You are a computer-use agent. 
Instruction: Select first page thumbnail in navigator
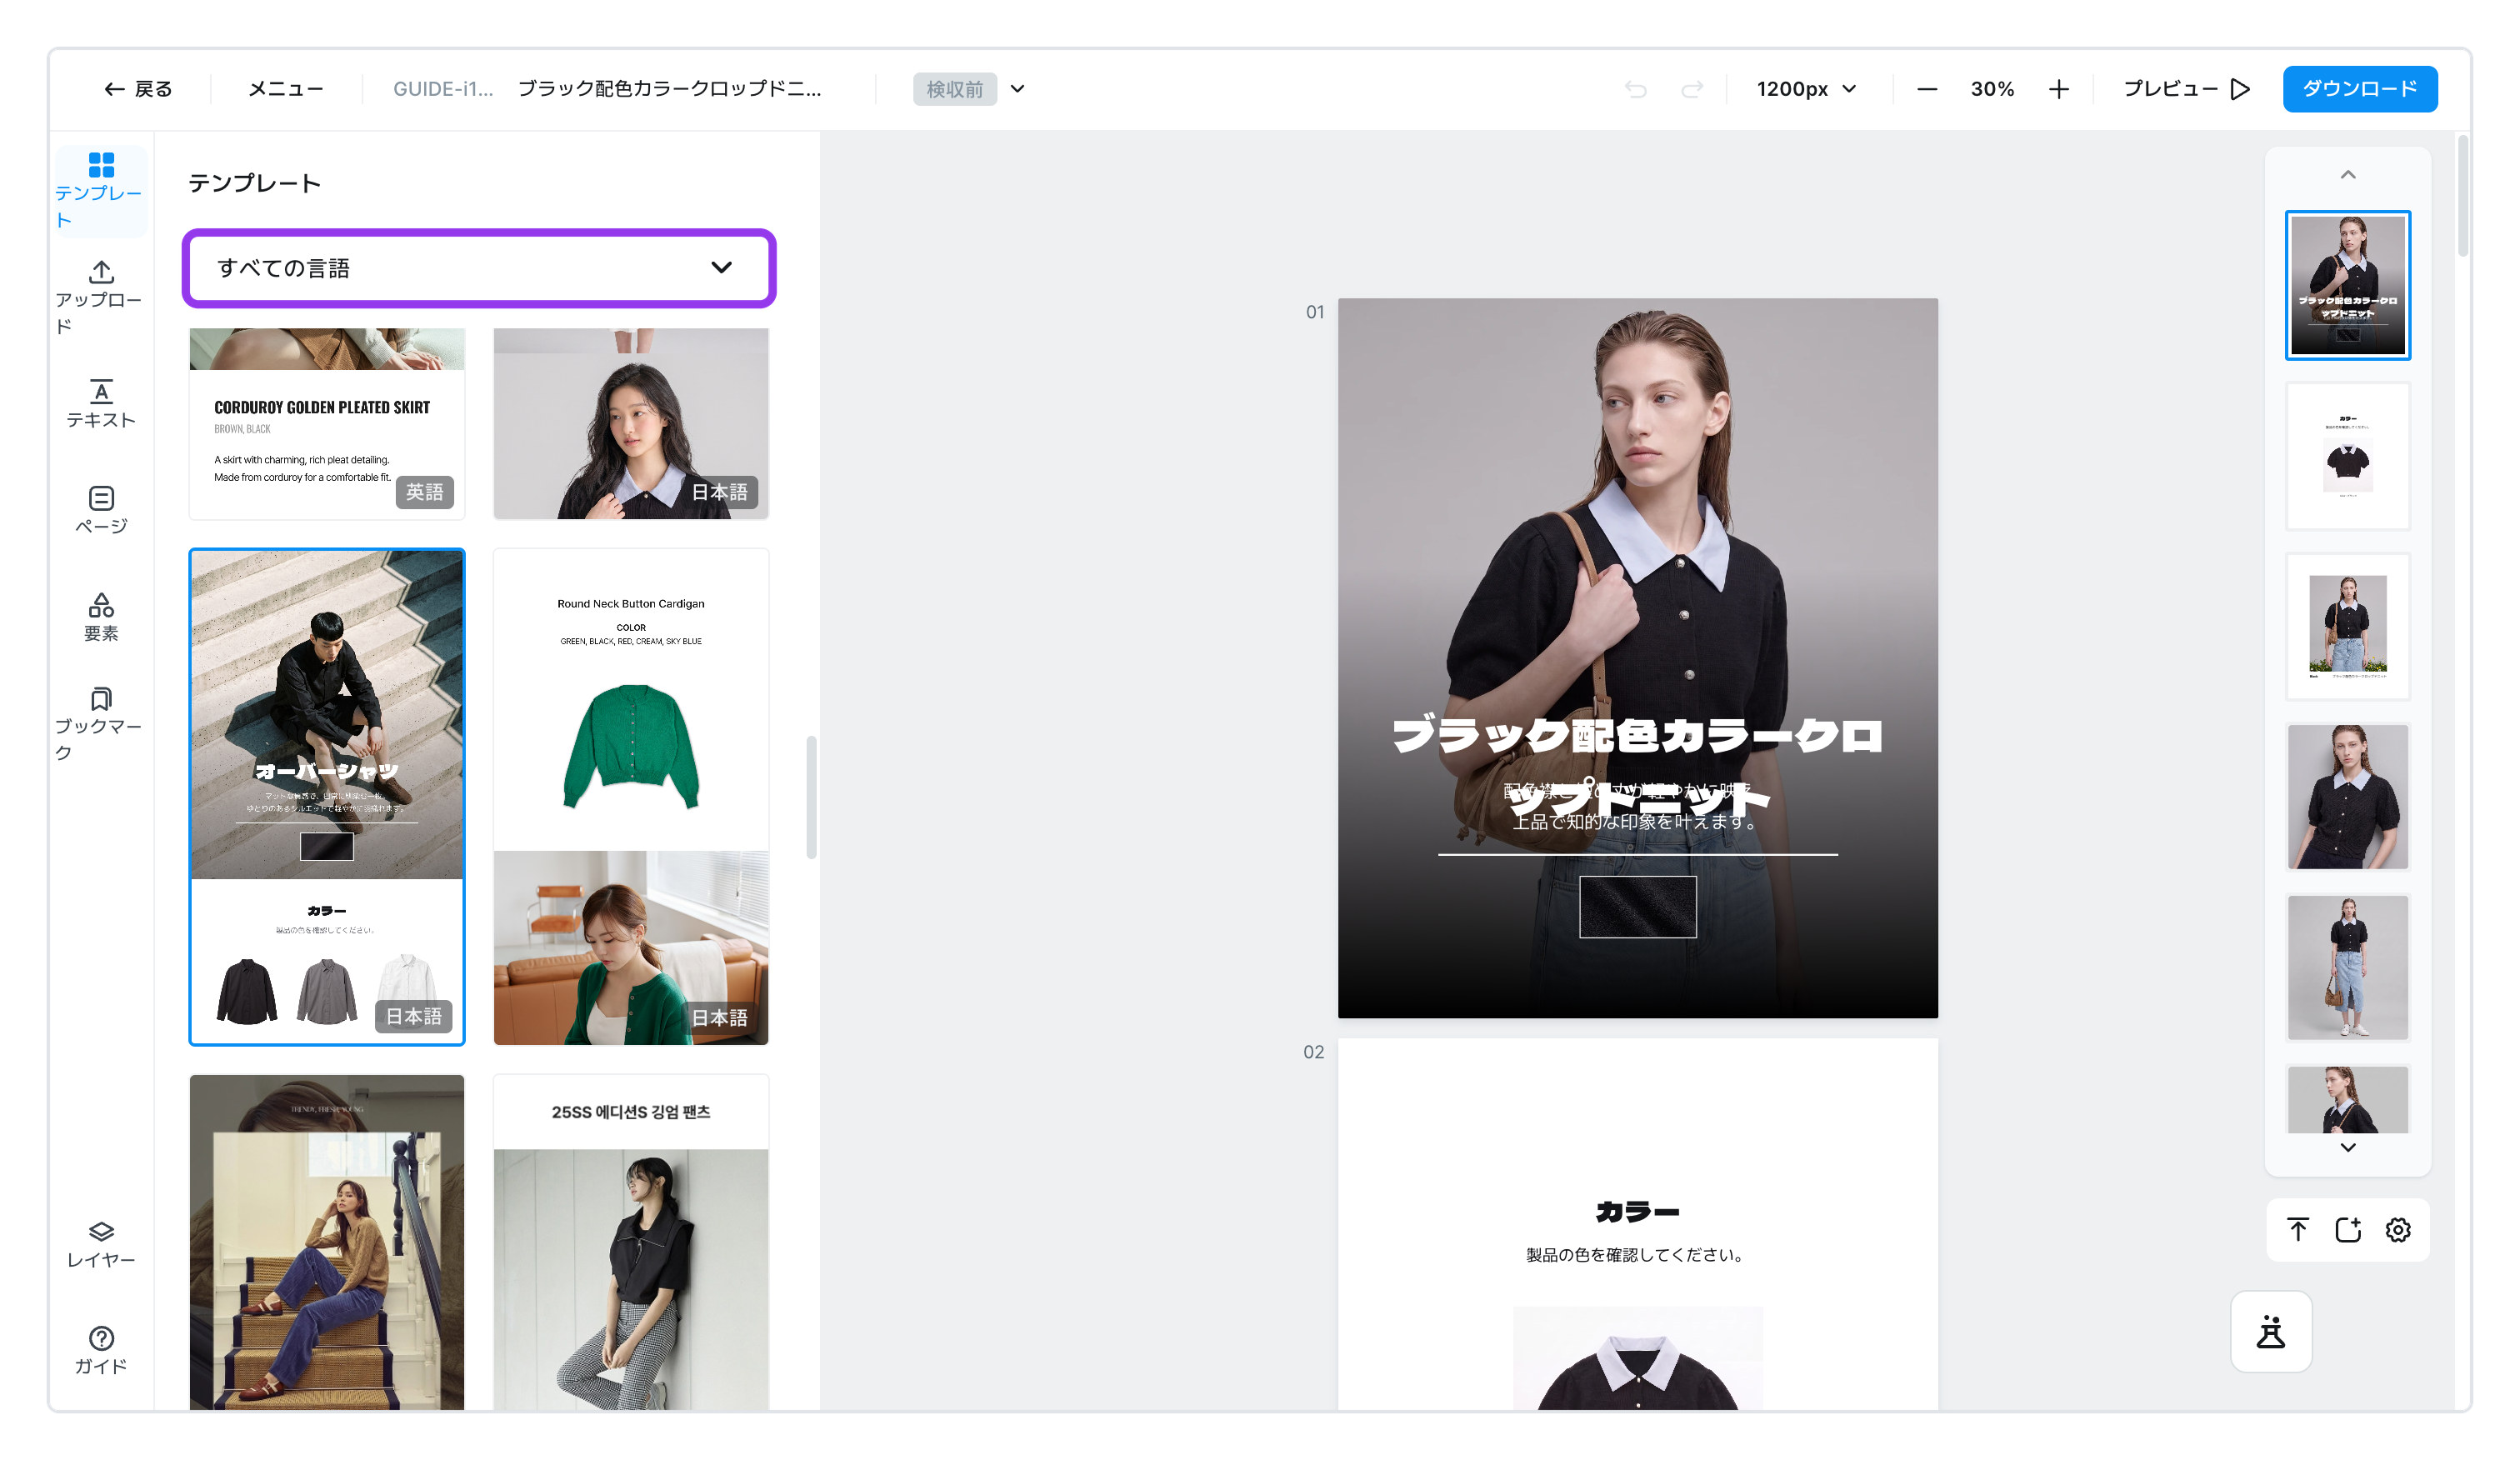tap(2347, 285)
